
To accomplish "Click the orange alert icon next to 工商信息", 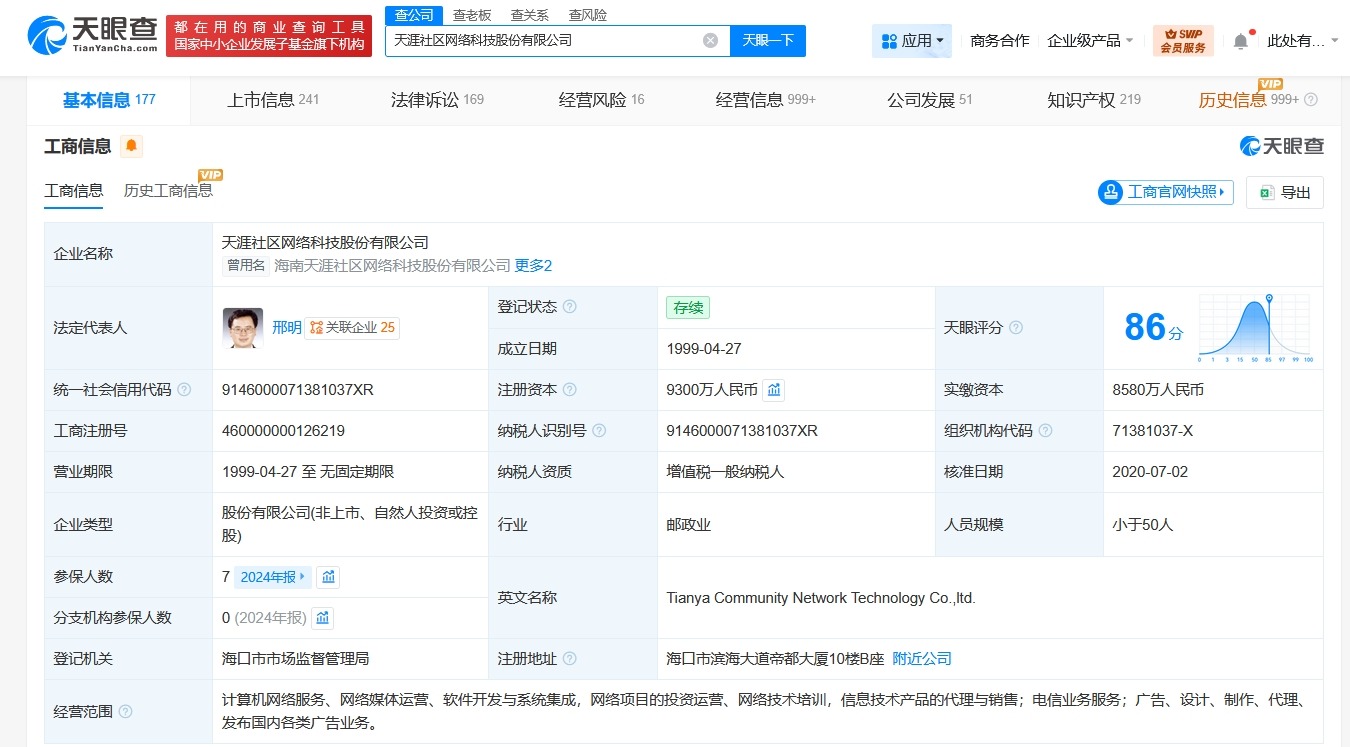I will [129, 146].
